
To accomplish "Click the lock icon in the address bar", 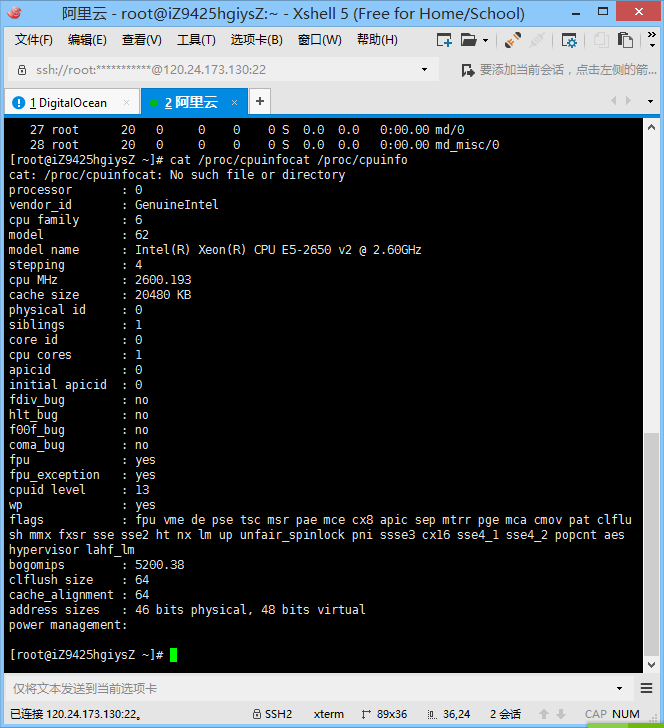I will tap(22, 70).
